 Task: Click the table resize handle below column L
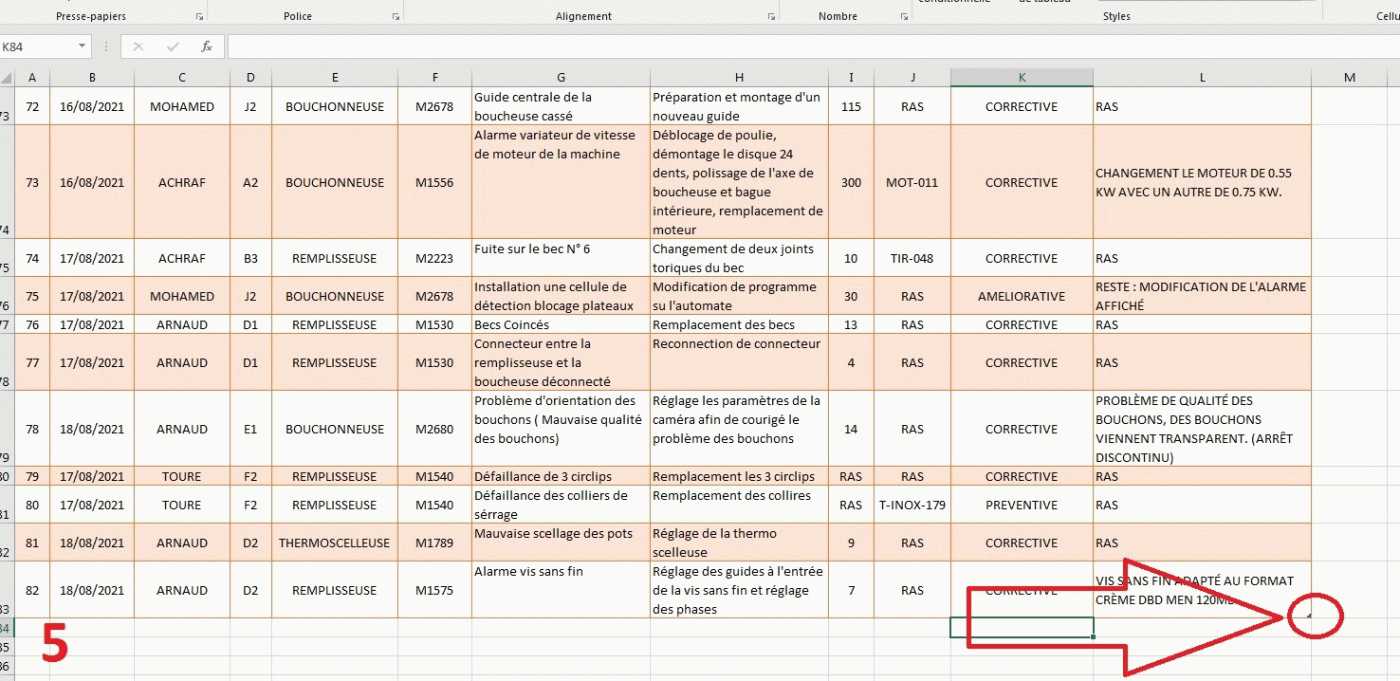click(x=1308, y=616)
